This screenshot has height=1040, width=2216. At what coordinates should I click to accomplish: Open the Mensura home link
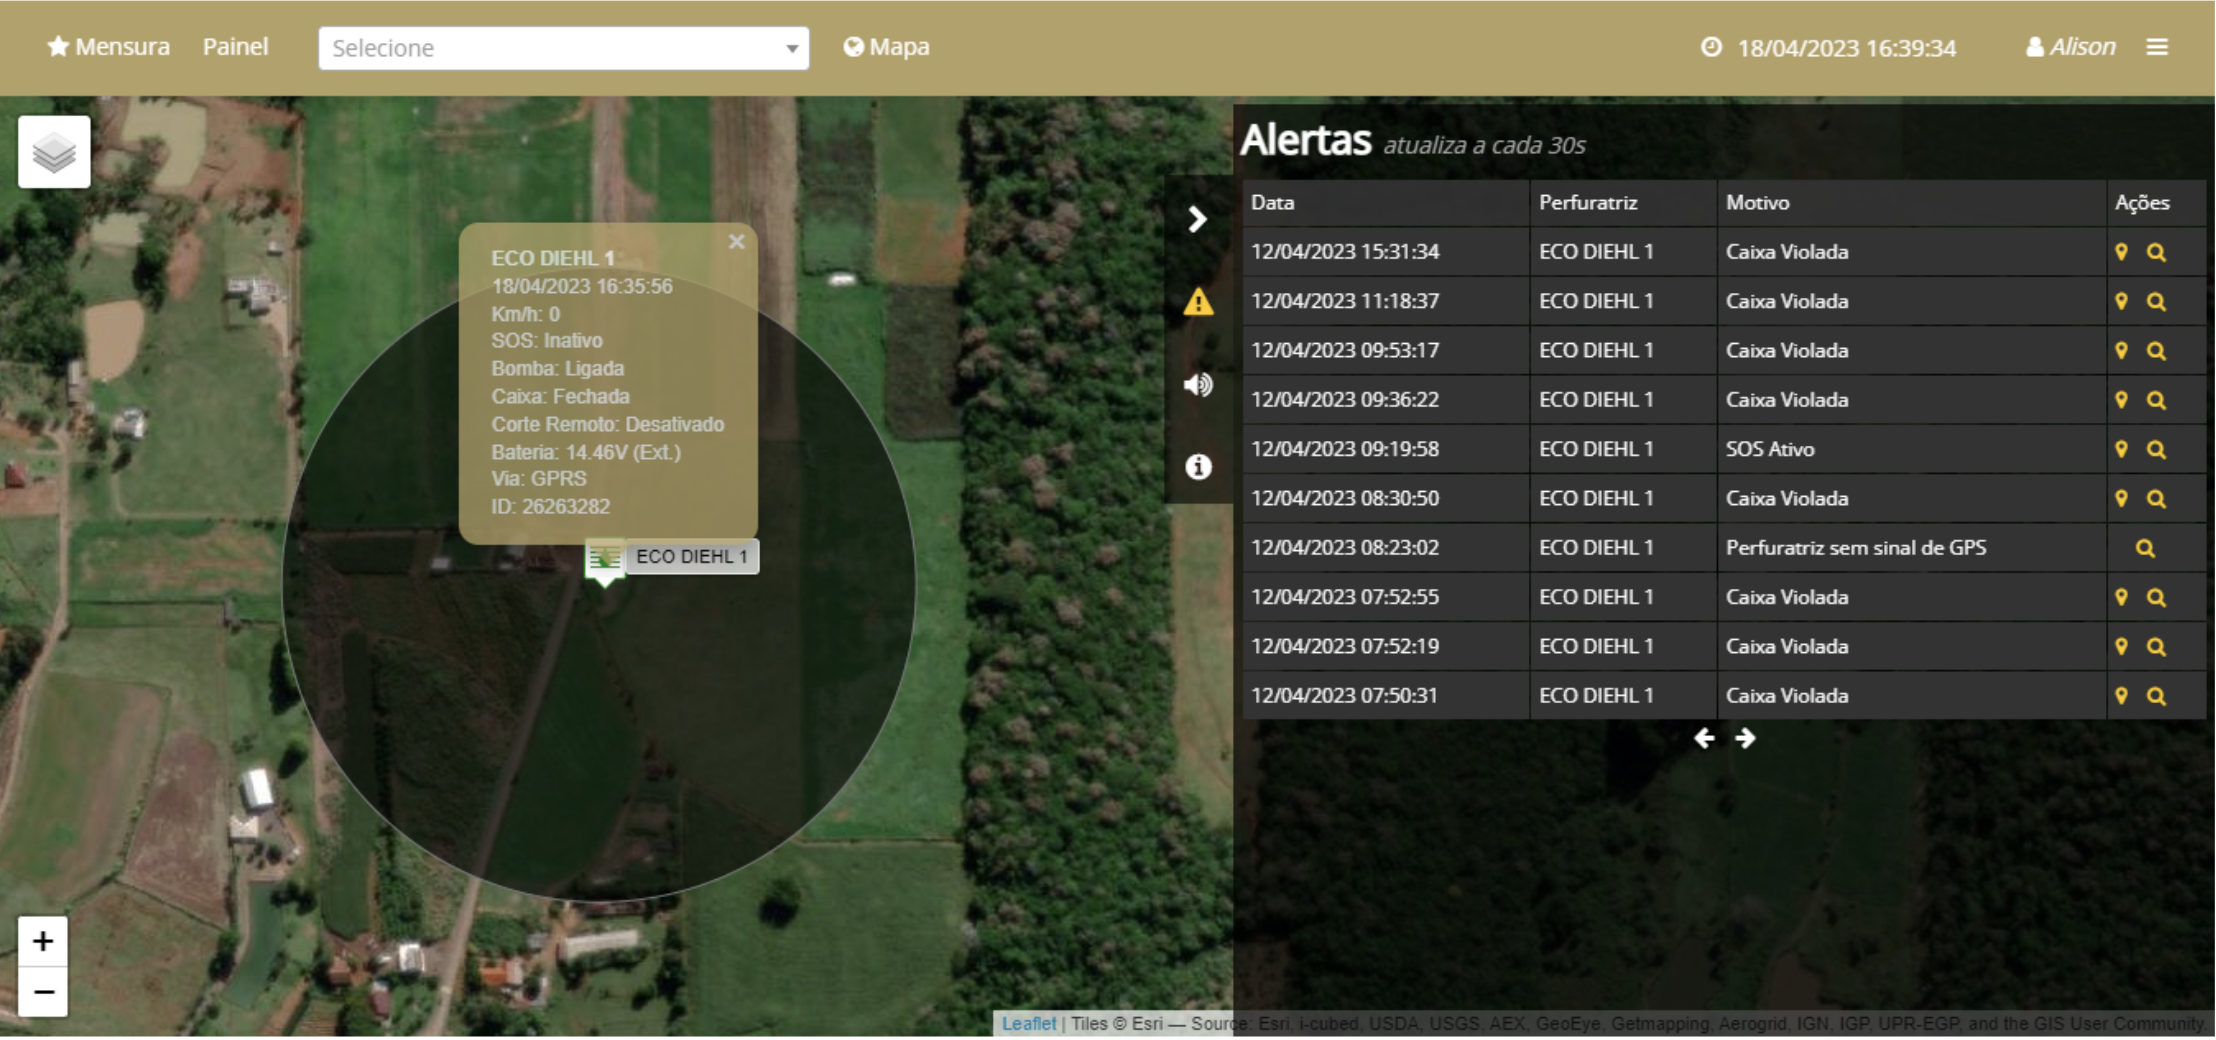(109, 47)
